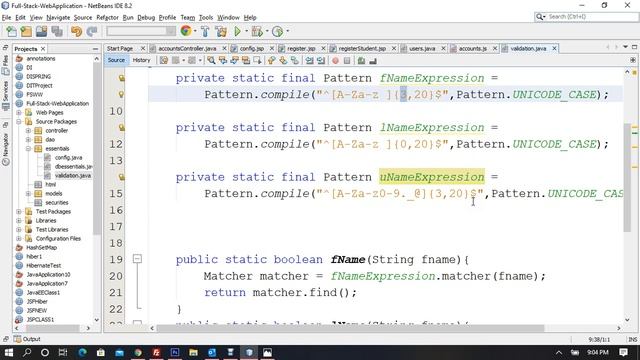Click the Debug Project icon
The height and width of the screenshot is (360, 640).
(257, 31)
